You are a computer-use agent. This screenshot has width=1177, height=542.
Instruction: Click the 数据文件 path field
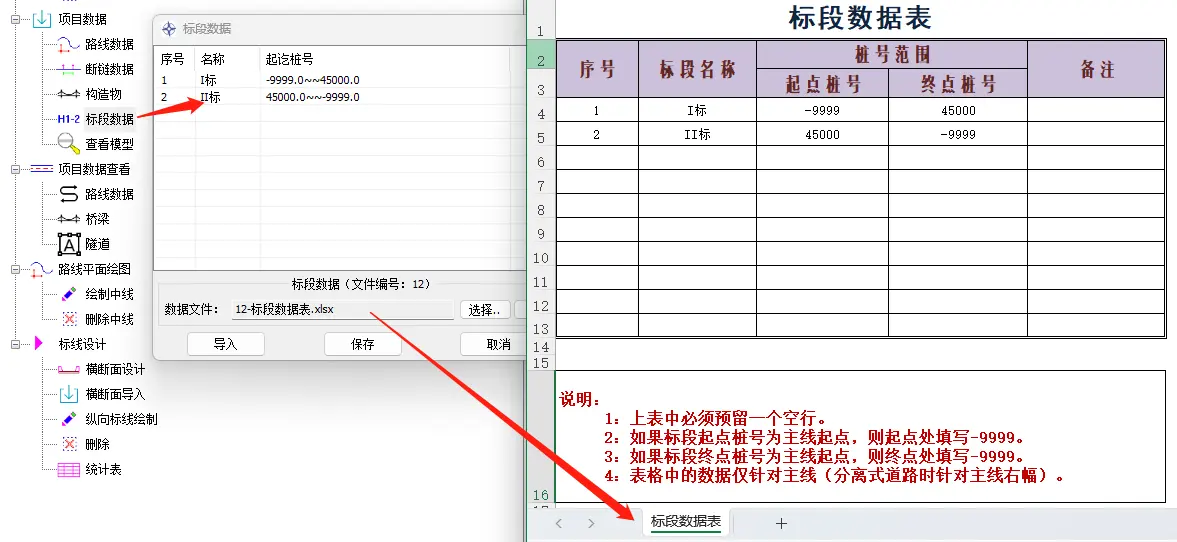(x=342, y=310)
